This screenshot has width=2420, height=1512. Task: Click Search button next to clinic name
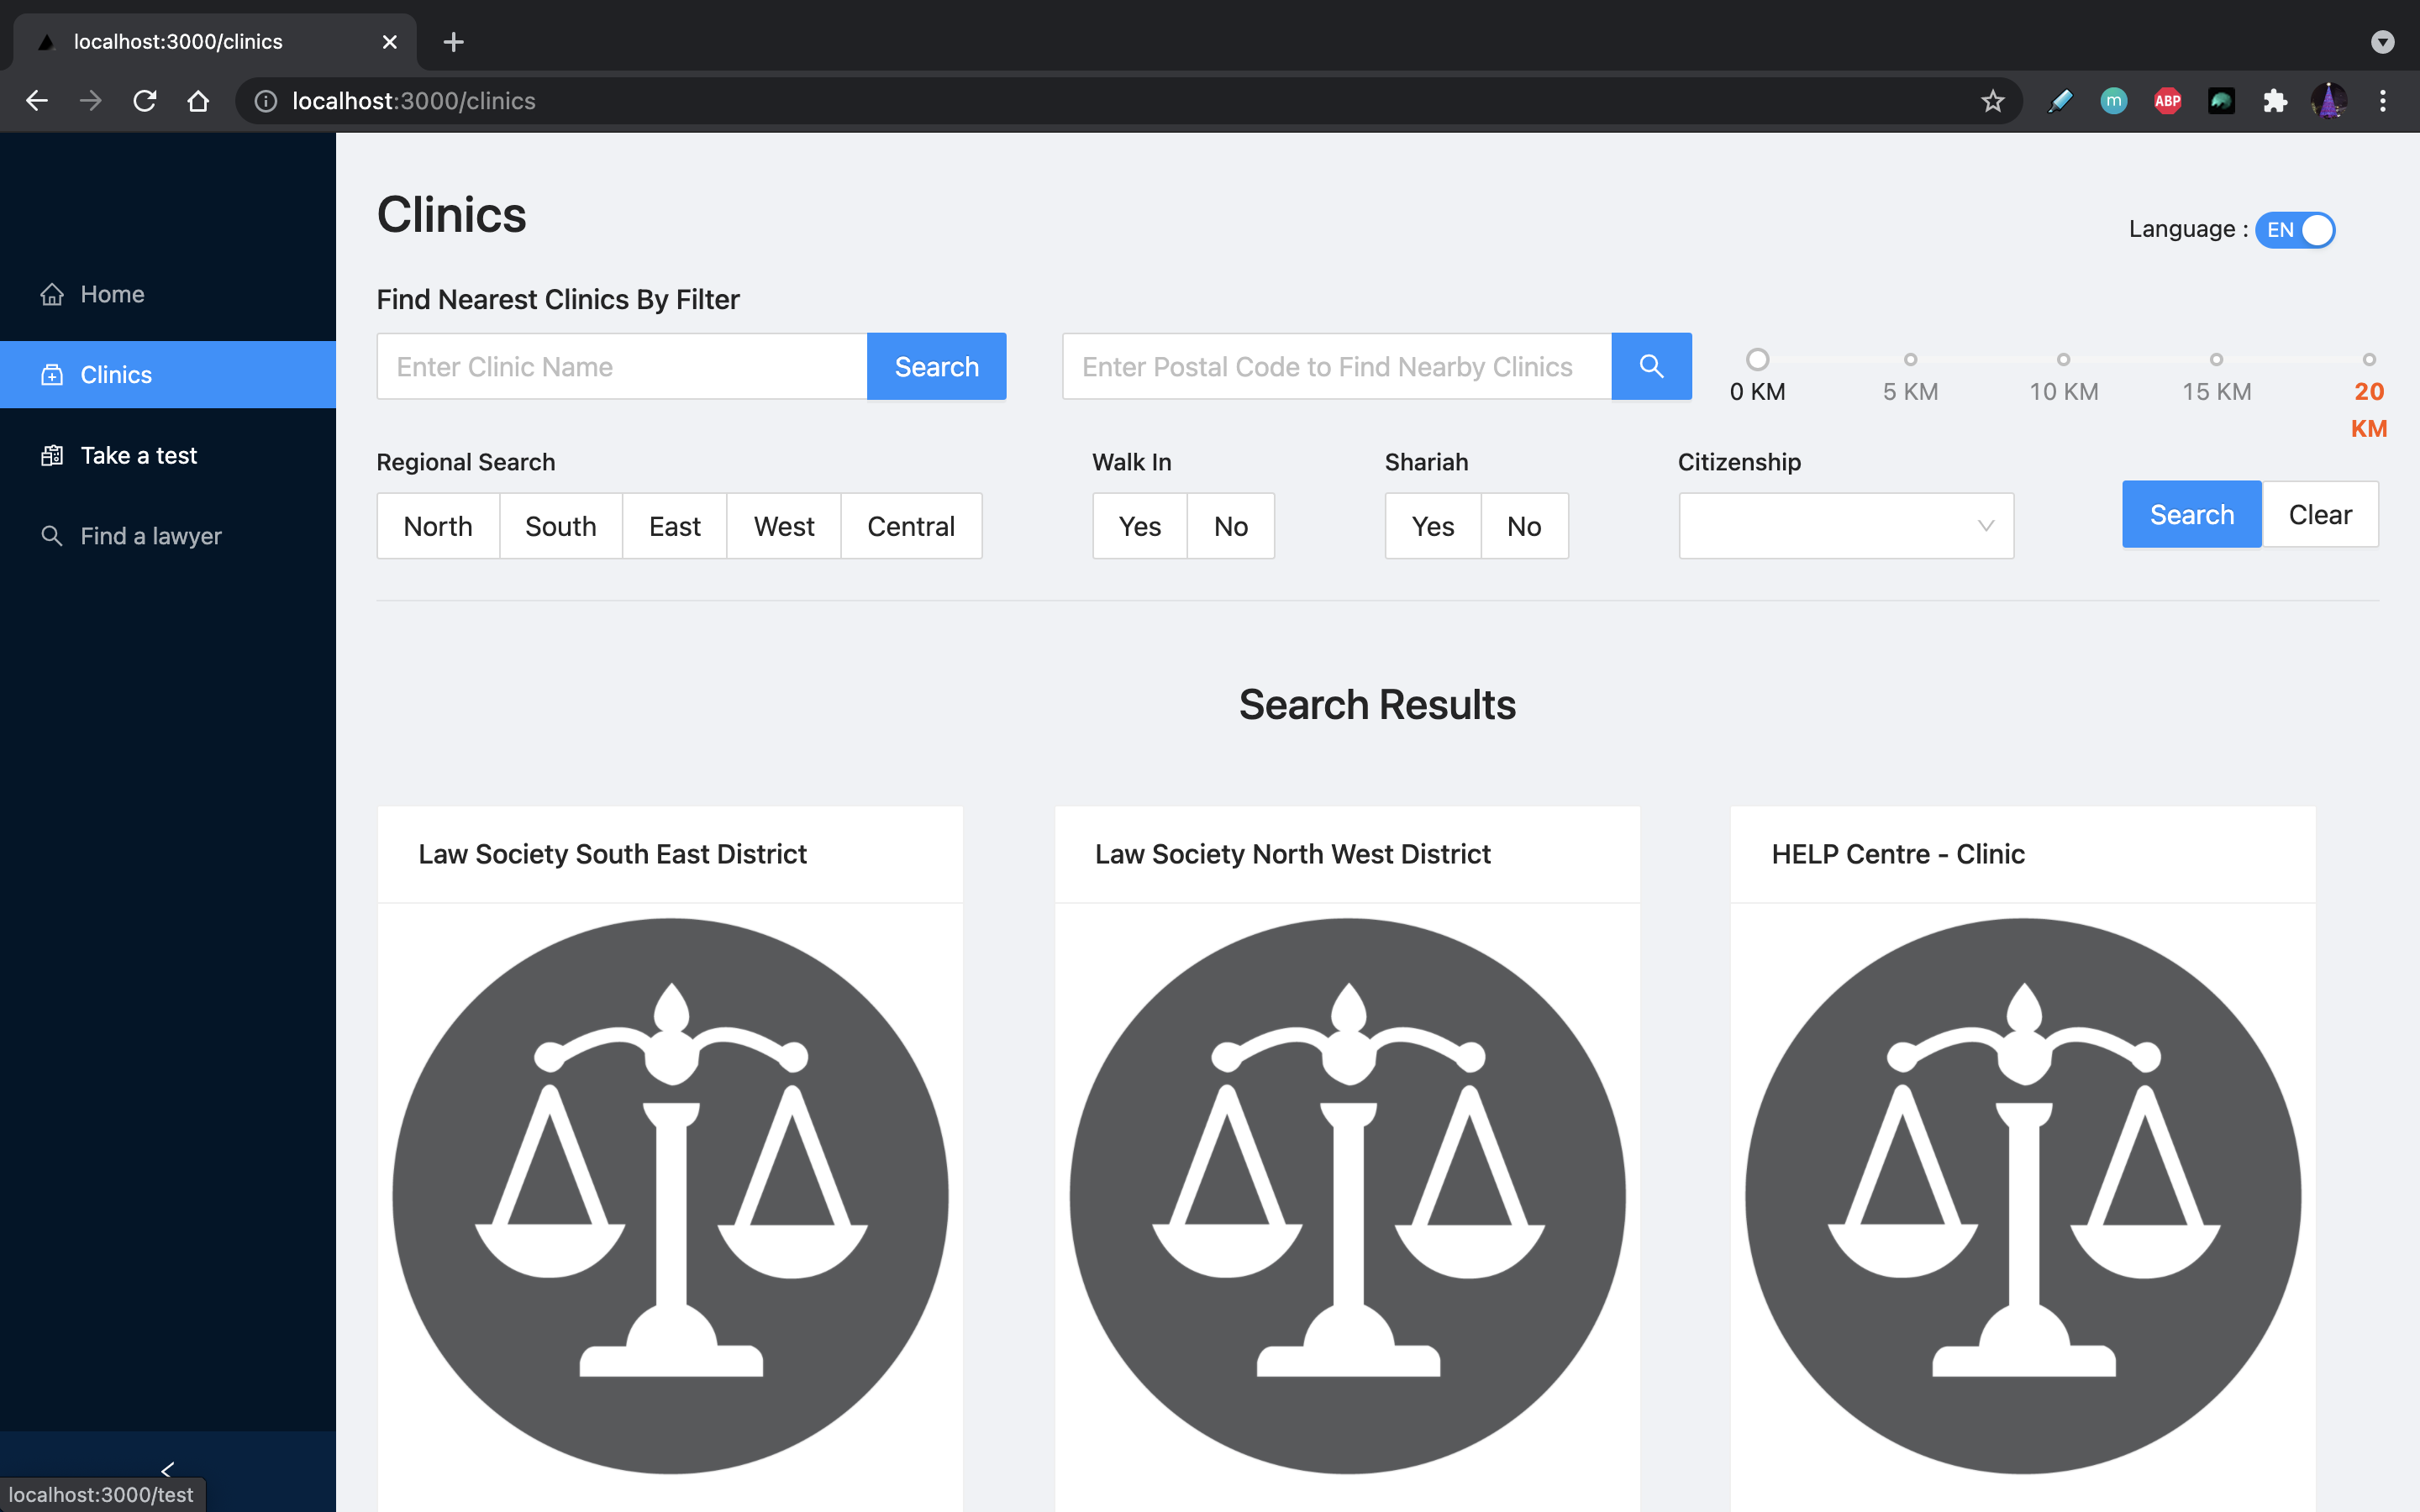point(936,366)
